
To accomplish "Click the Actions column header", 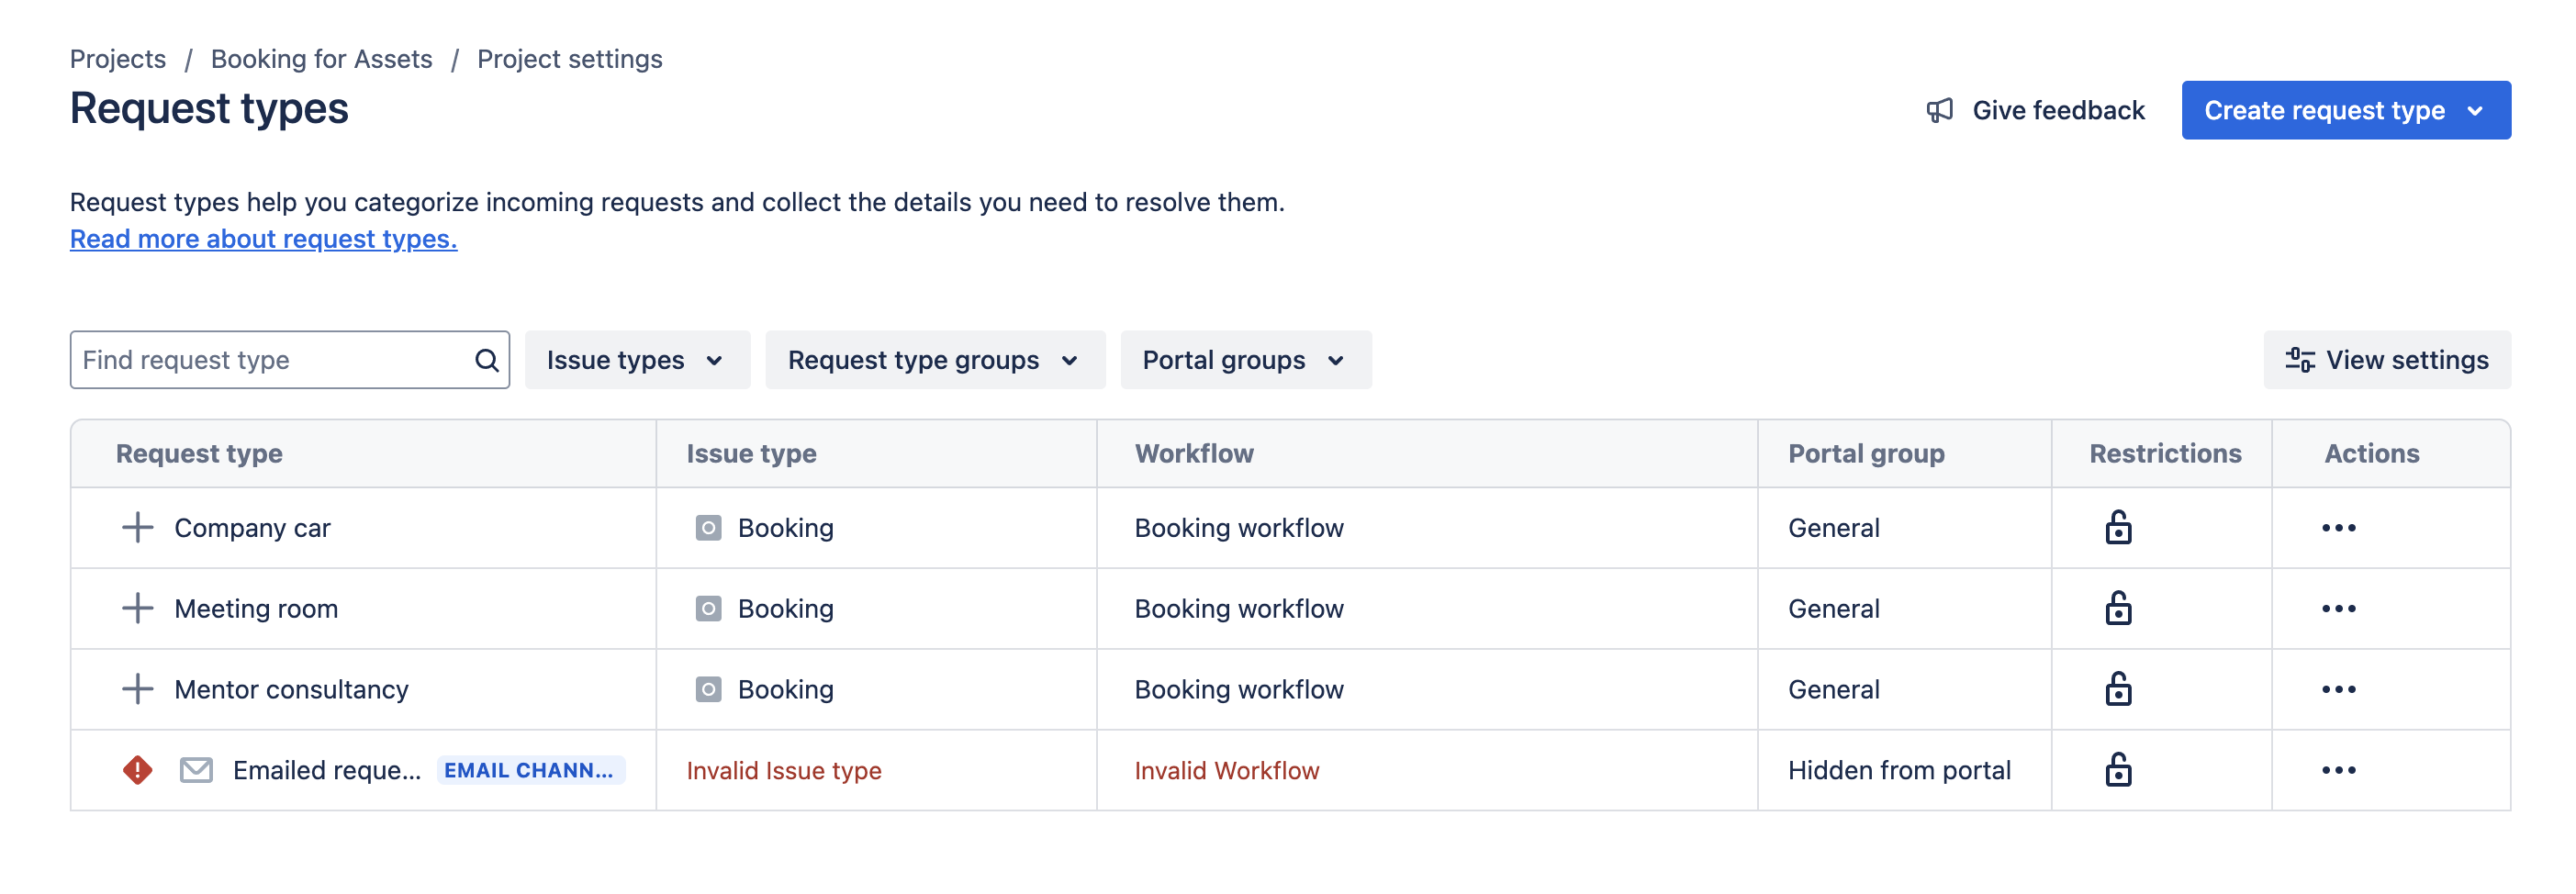I will (2371, 454).
